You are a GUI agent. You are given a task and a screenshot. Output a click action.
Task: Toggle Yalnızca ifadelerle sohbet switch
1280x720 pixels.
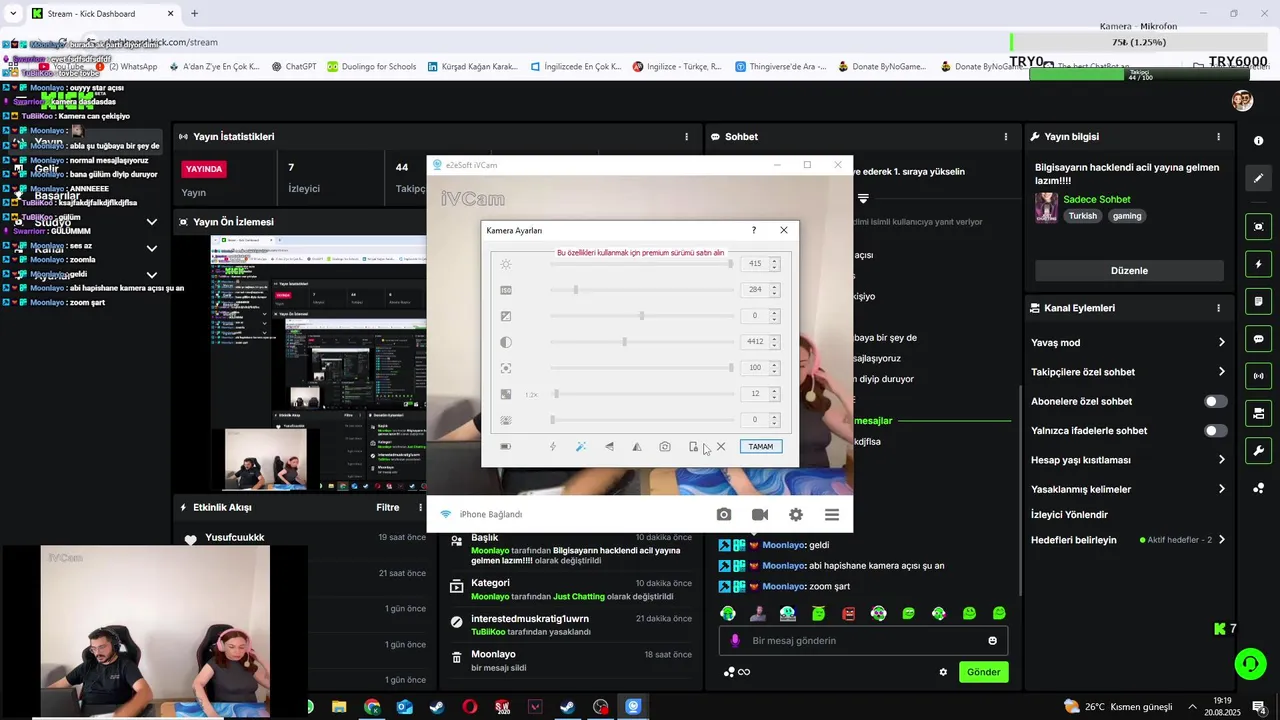coord(1215,431)
